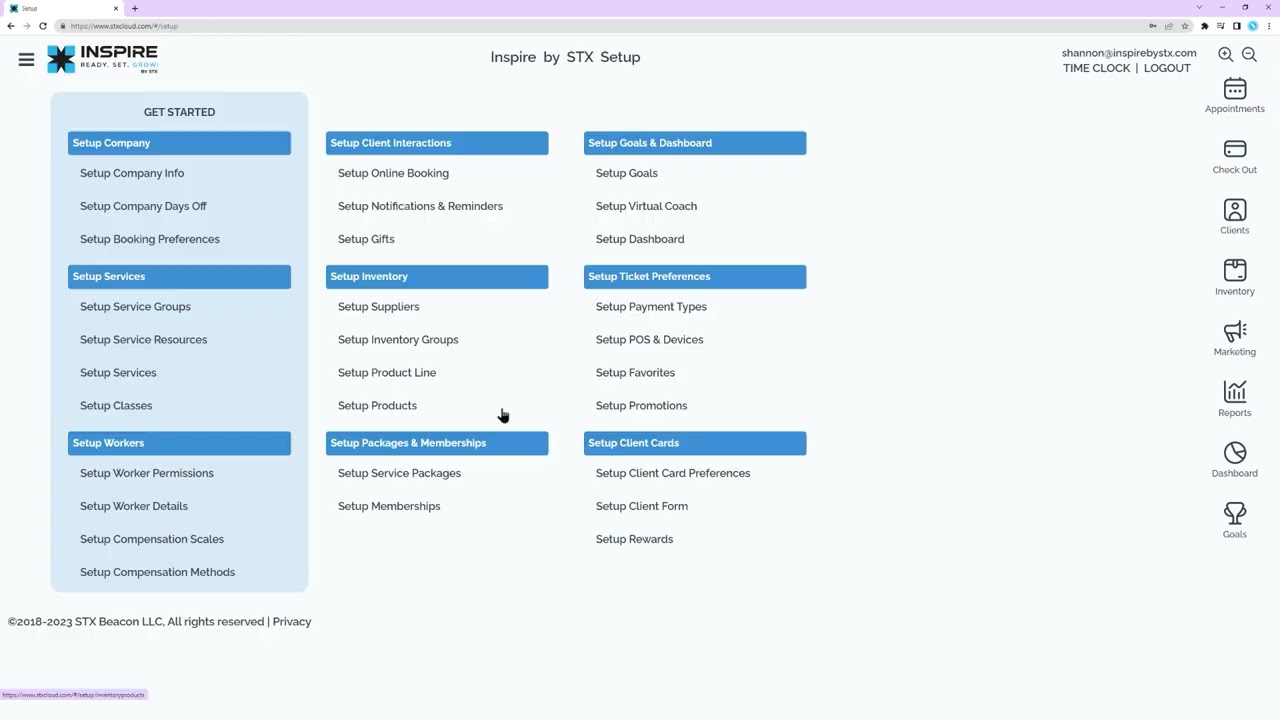Open Setup Payment Types

click(651, 307)
